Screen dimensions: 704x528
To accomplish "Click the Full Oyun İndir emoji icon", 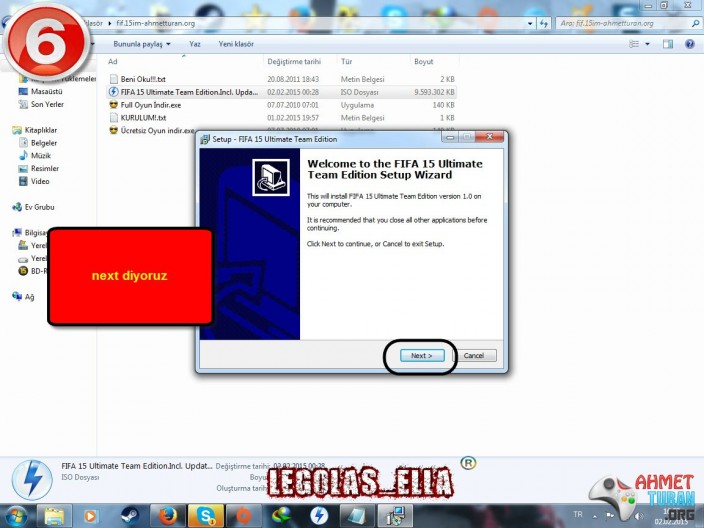I will [x=114, y=105].
